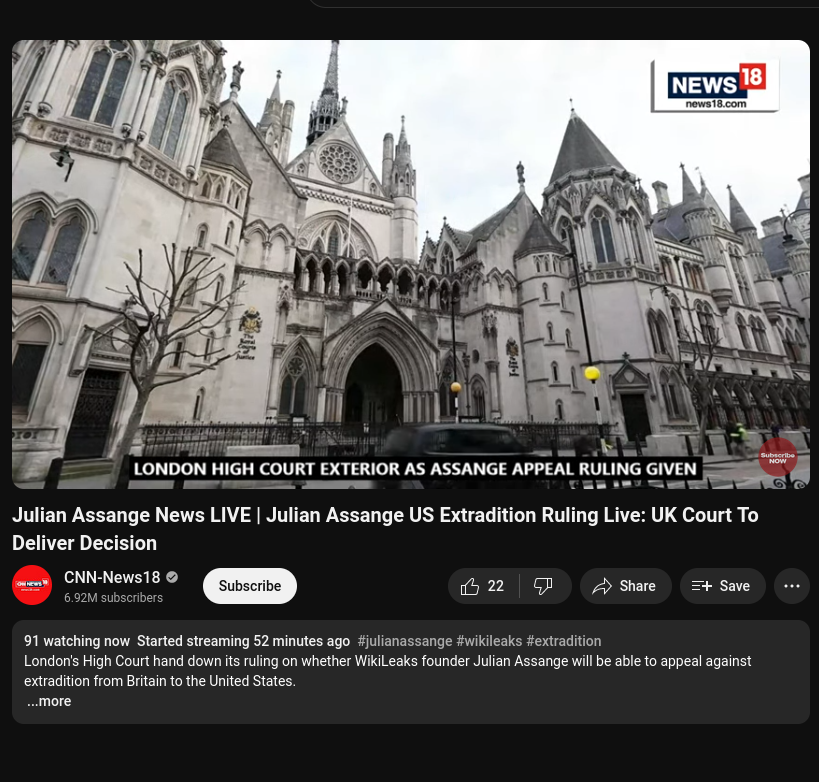Click the red Subscribe Now video badge
Image resolution: width=819 pixels, height=782 pixels.
click(x=777, y=457)
